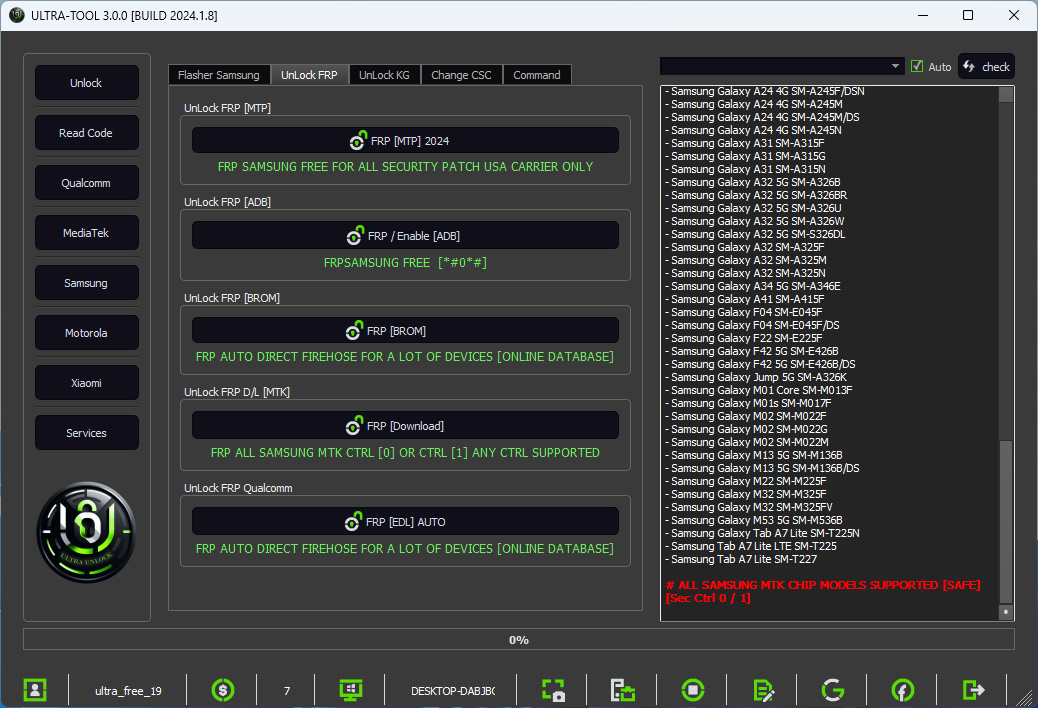Click FRP SAMSUNG FREE USA CARRIER ONLY text

[x=405, y=167]
